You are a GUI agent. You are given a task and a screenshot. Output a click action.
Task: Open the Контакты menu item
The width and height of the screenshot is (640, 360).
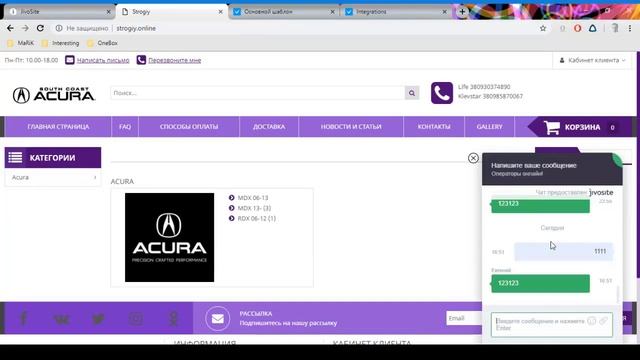point(434,127)
